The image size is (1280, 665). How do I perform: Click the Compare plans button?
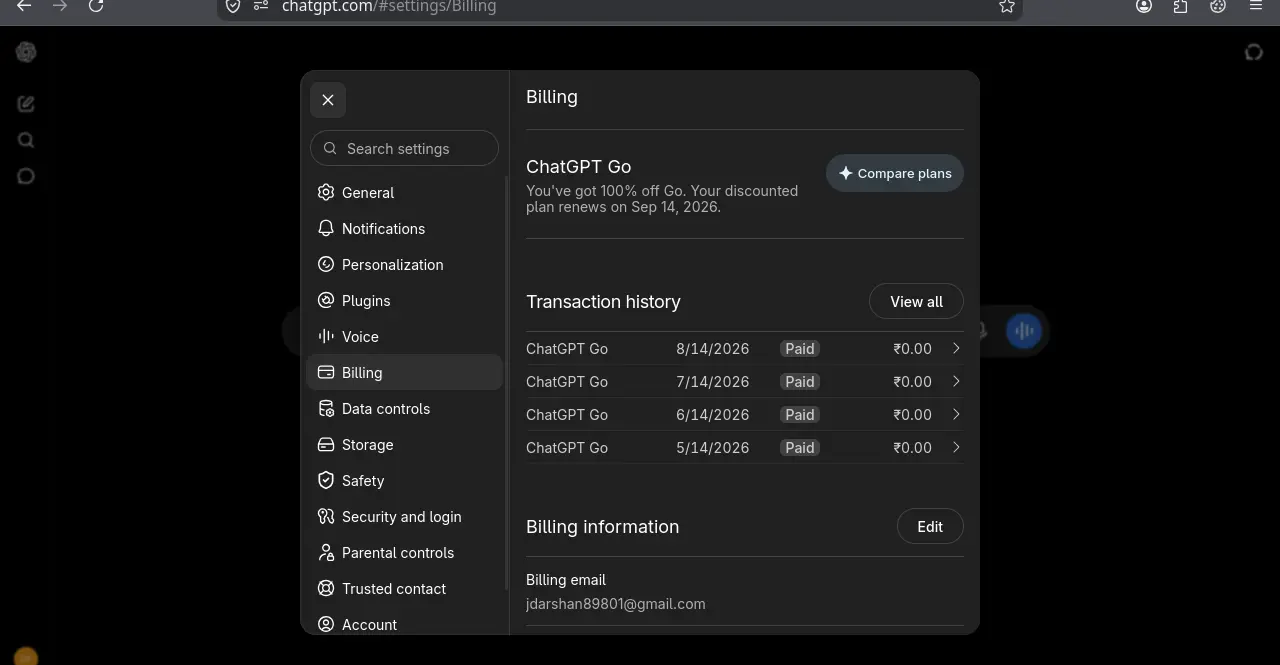tap(895, 173)
